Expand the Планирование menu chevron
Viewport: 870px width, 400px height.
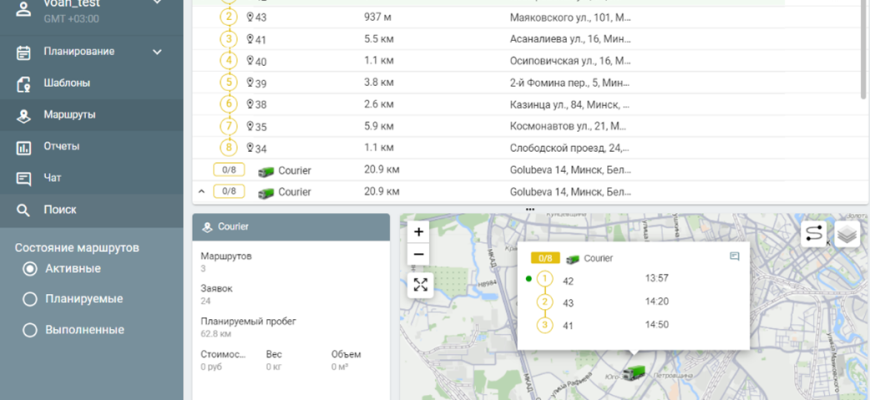pyautogui.click(x=157, y=52)
